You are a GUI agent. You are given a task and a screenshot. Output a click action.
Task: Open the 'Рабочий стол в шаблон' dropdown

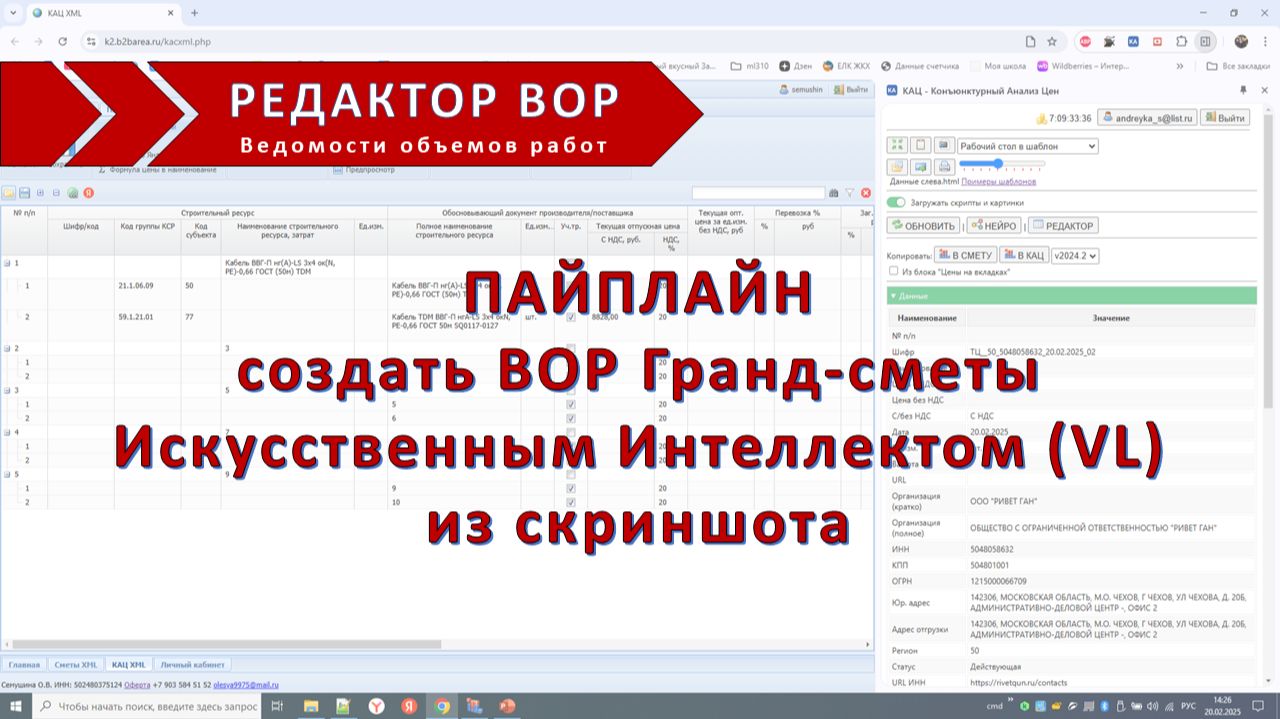1028,146
